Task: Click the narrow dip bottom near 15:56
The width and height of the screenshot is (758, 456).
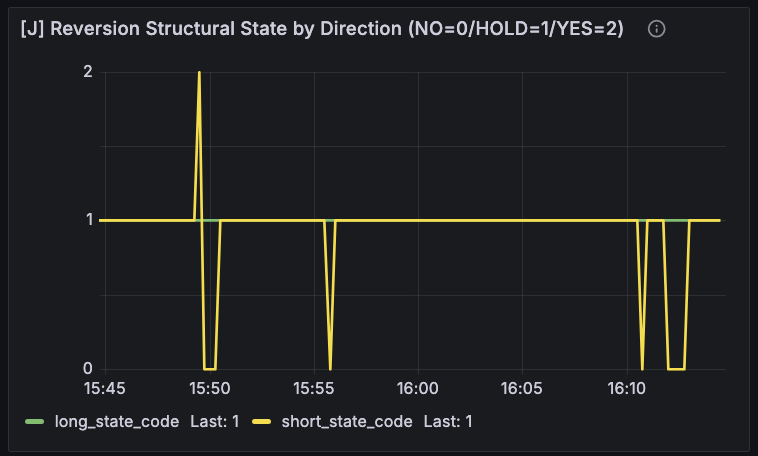Action: point(330,368)
